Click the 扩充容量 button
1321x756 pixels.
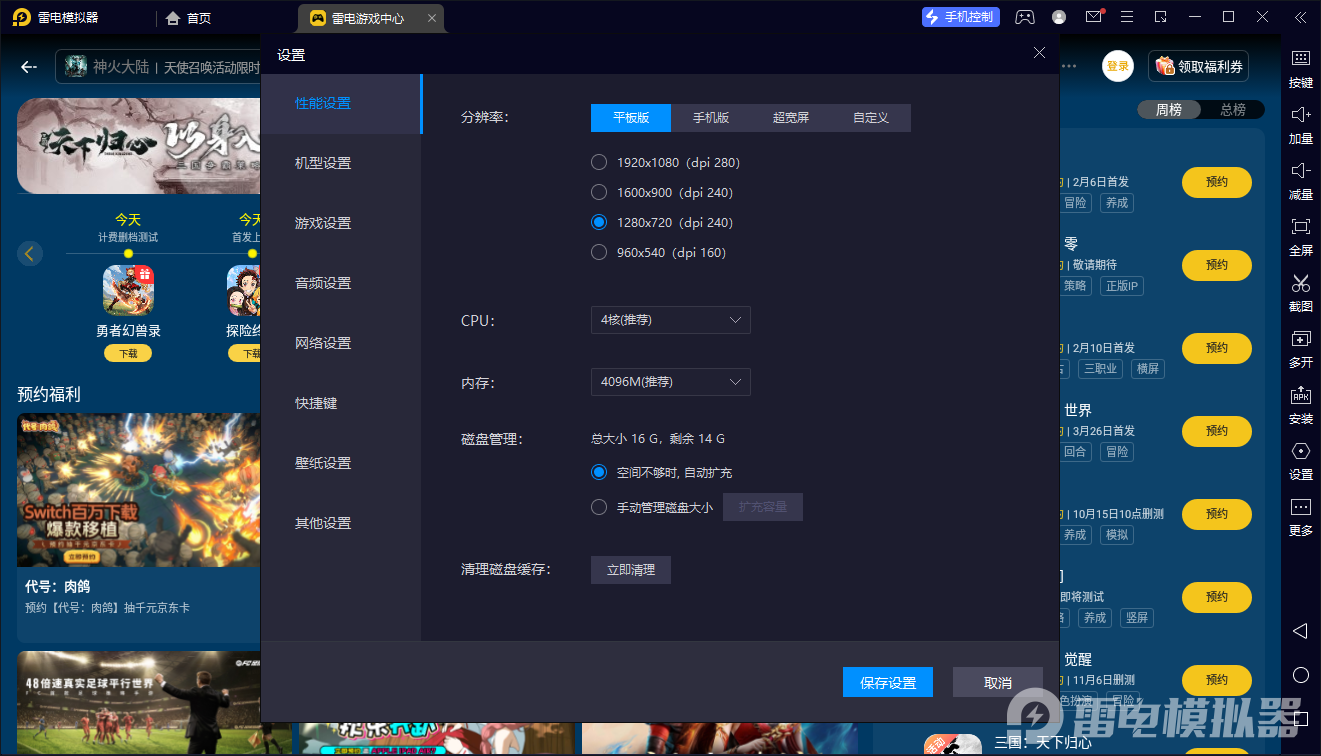click(x=763, y=507)
